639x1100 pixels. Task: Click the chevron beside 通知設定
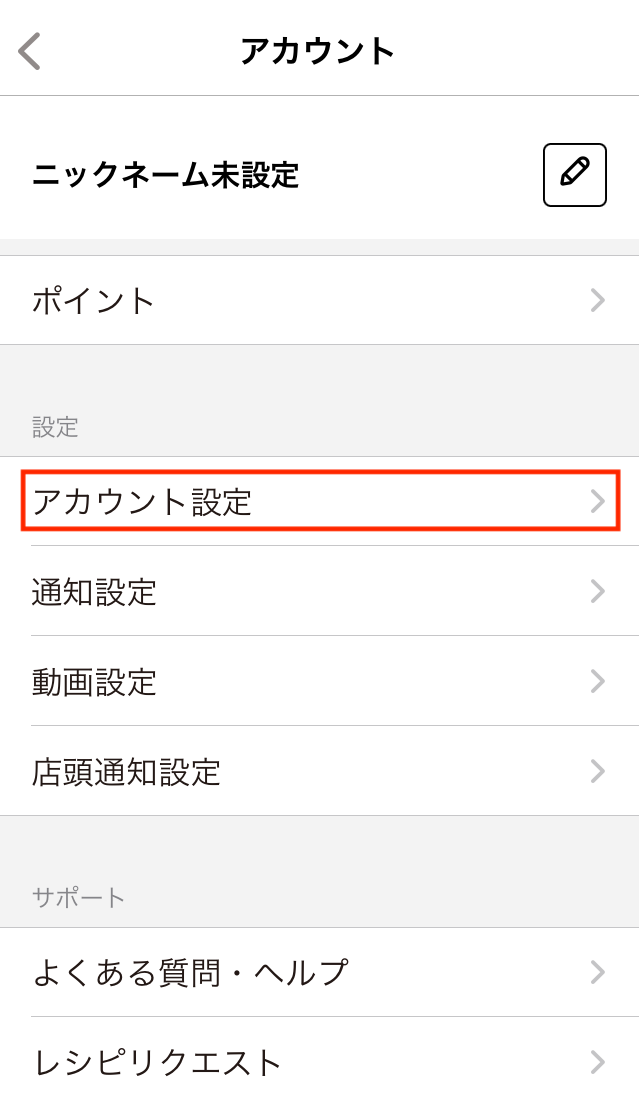click(x=597, y=593)
